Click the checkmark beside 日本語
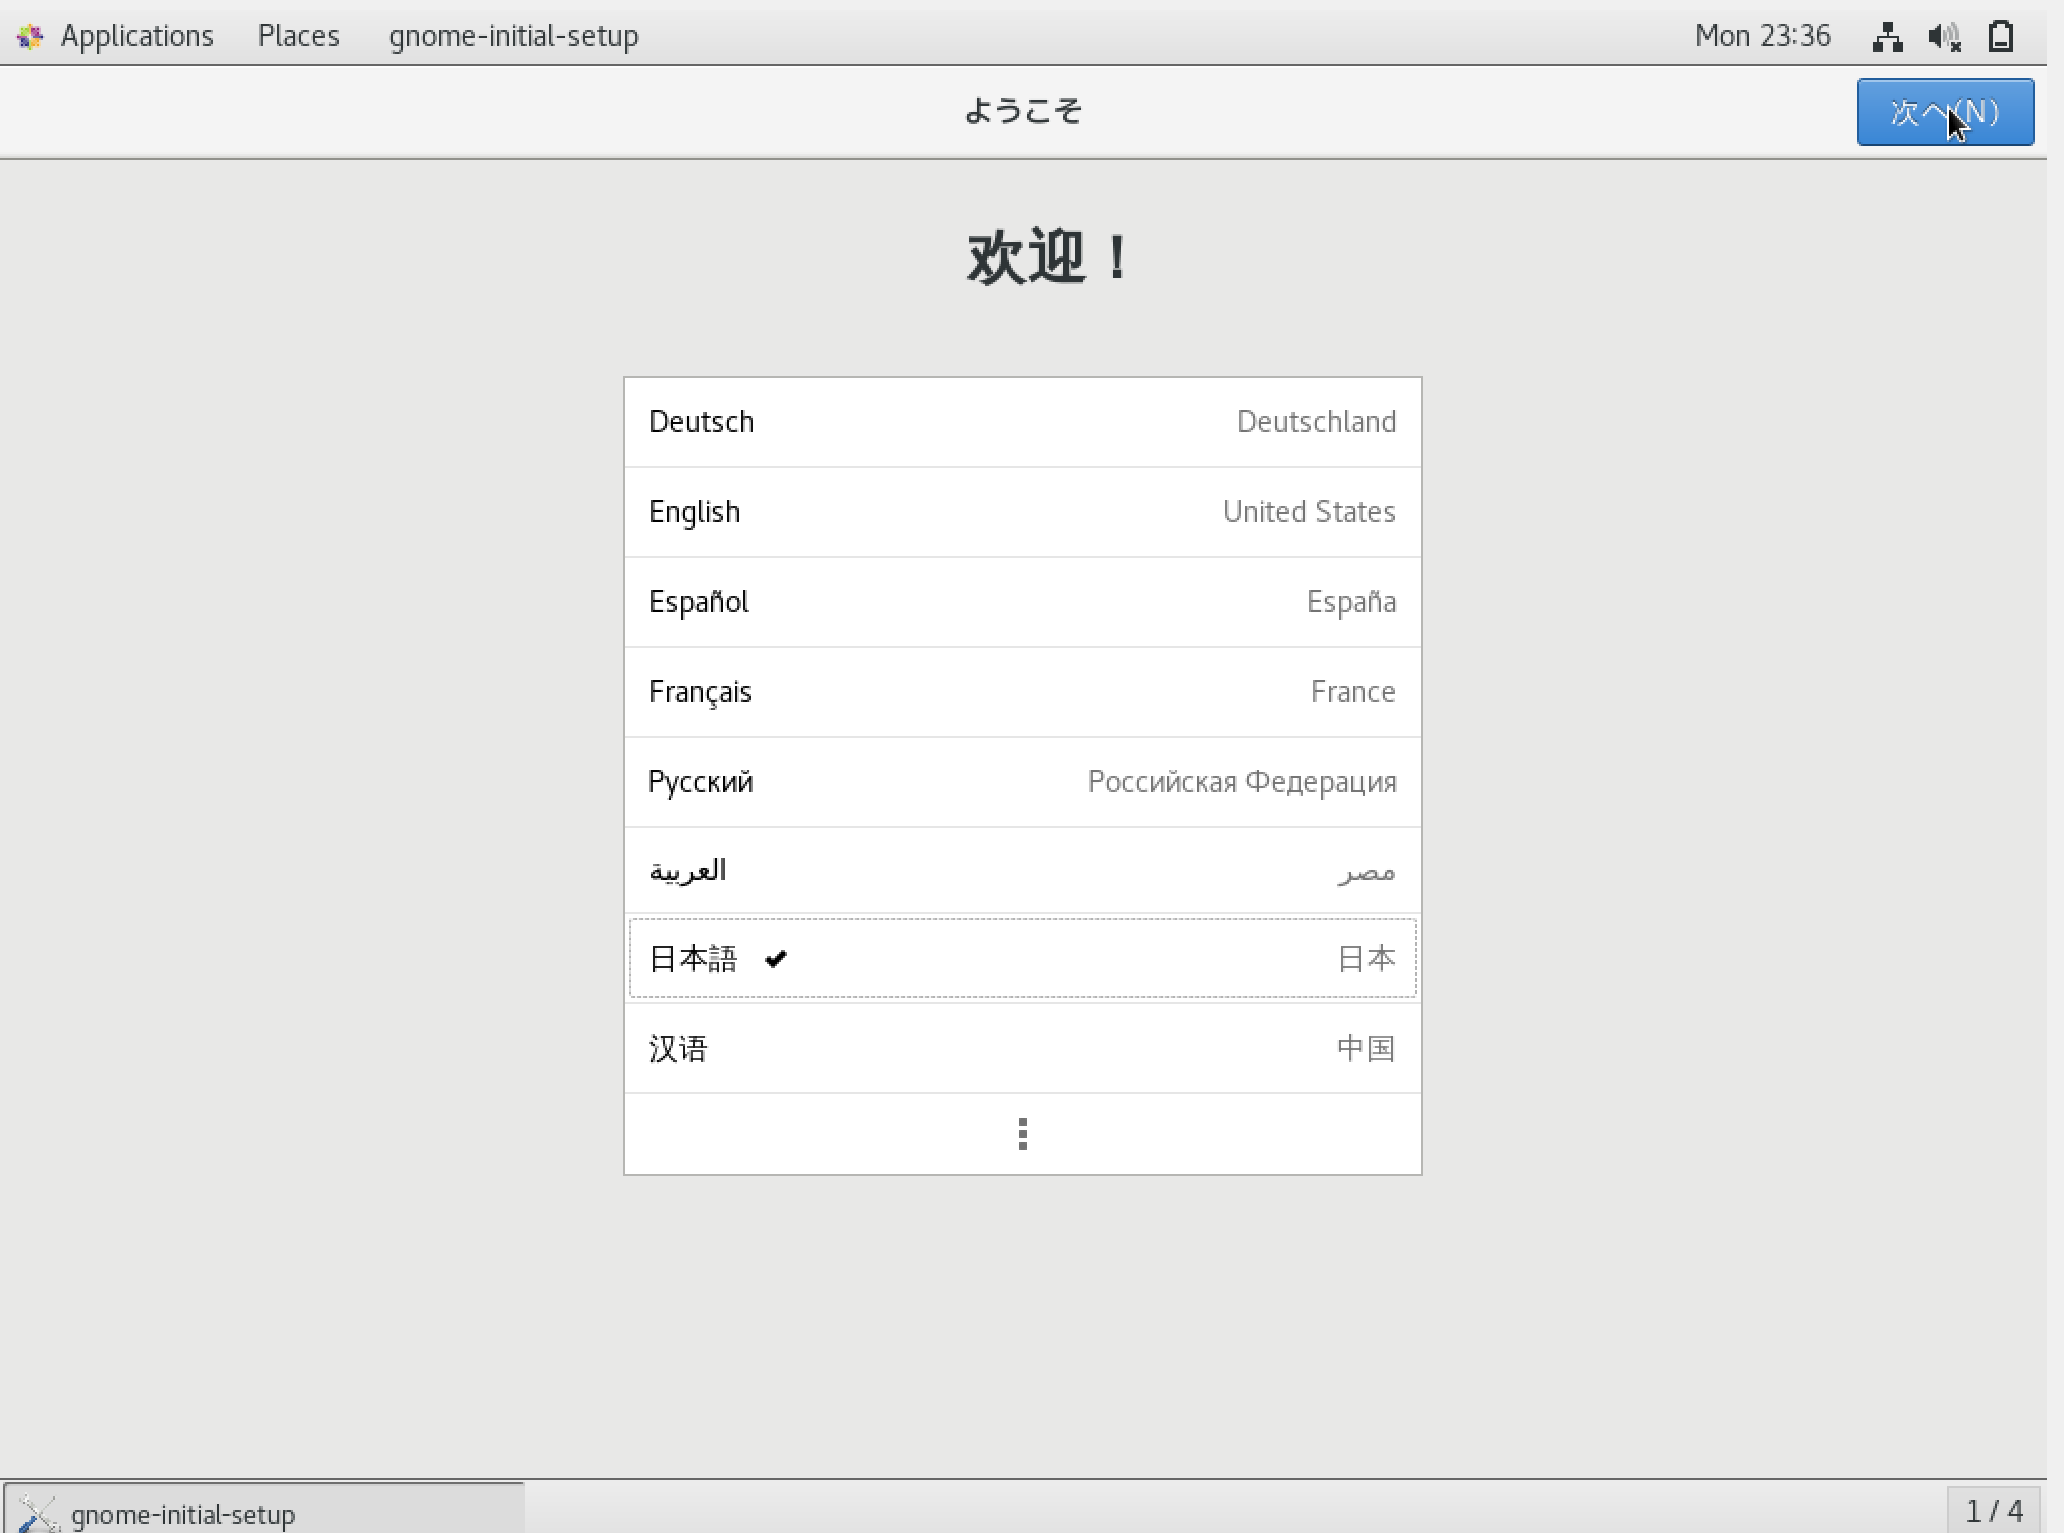The height and width of the screenshot is (1533, 2064). [x=776, y=959]
